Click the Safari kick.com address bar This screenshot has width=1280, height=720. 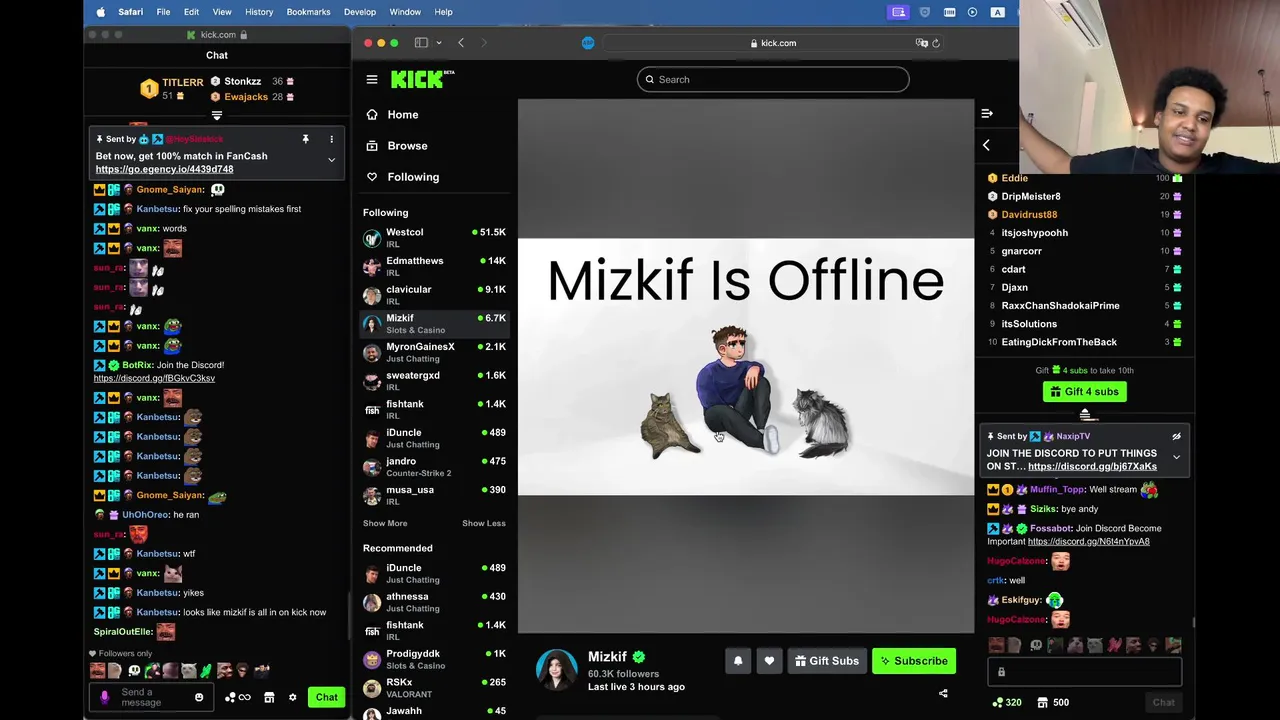773,43
